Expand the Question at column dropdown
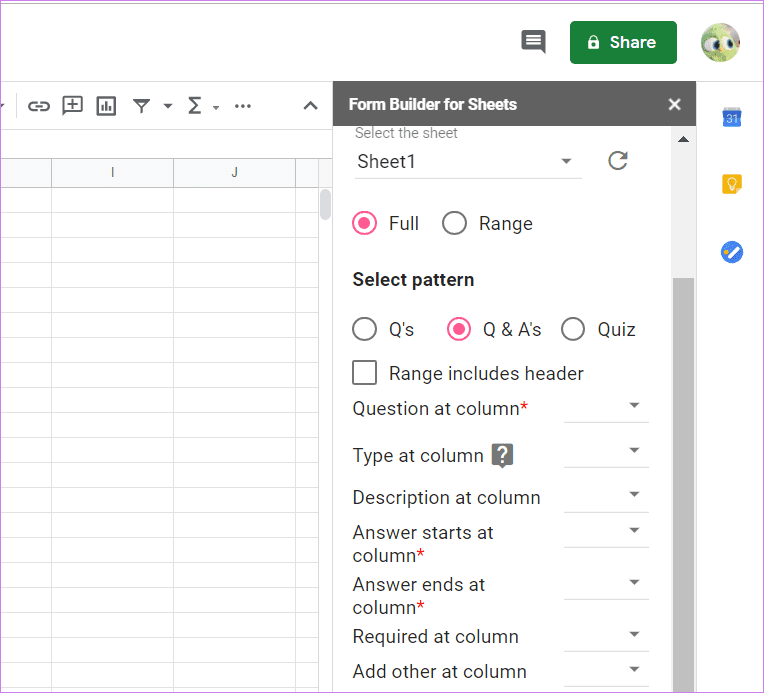Screen dimensions: 764x693 (x=606, y=407)
